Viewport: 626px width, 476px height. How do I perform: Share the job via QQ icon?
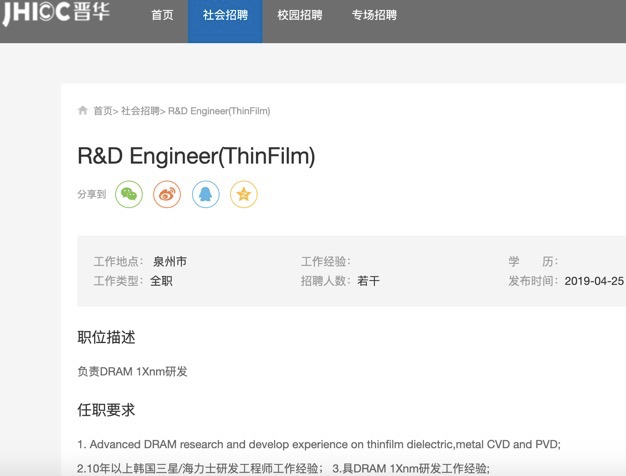click(206, 194)
